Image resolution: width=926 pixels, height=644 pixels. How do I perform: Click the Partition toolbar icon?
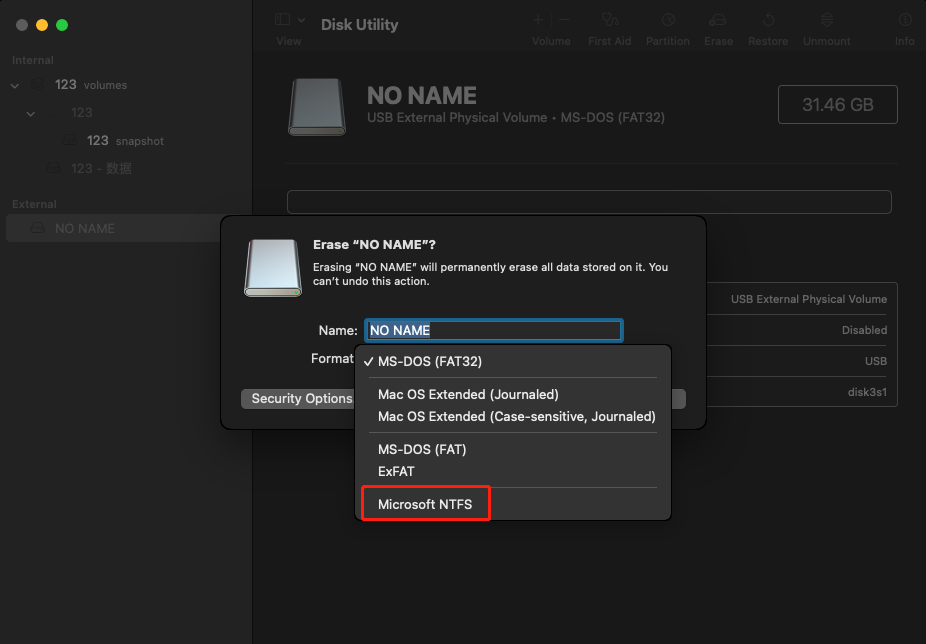tap(668, 21)
